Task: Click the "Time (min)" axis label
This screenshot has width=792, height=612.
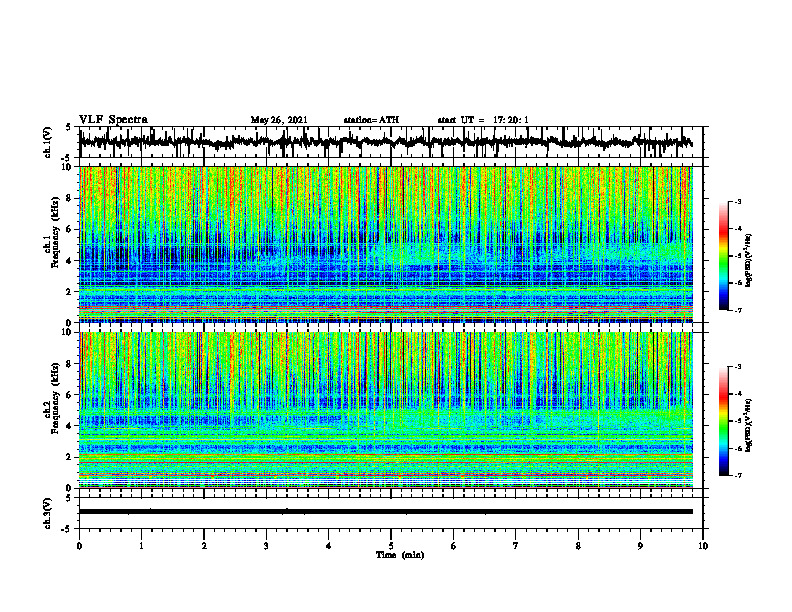Action: (400, 555)
